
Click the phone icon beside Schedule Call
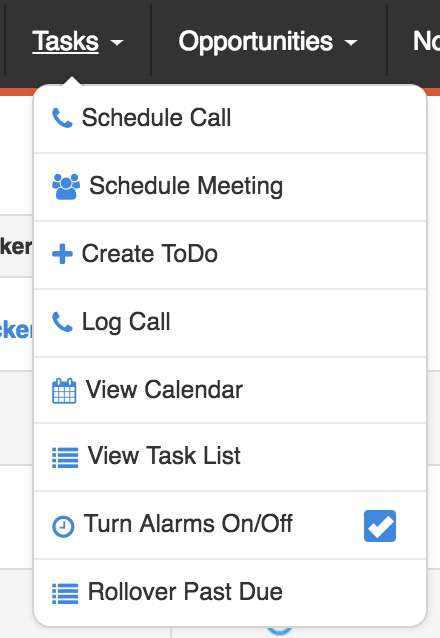tap(62, 118)
